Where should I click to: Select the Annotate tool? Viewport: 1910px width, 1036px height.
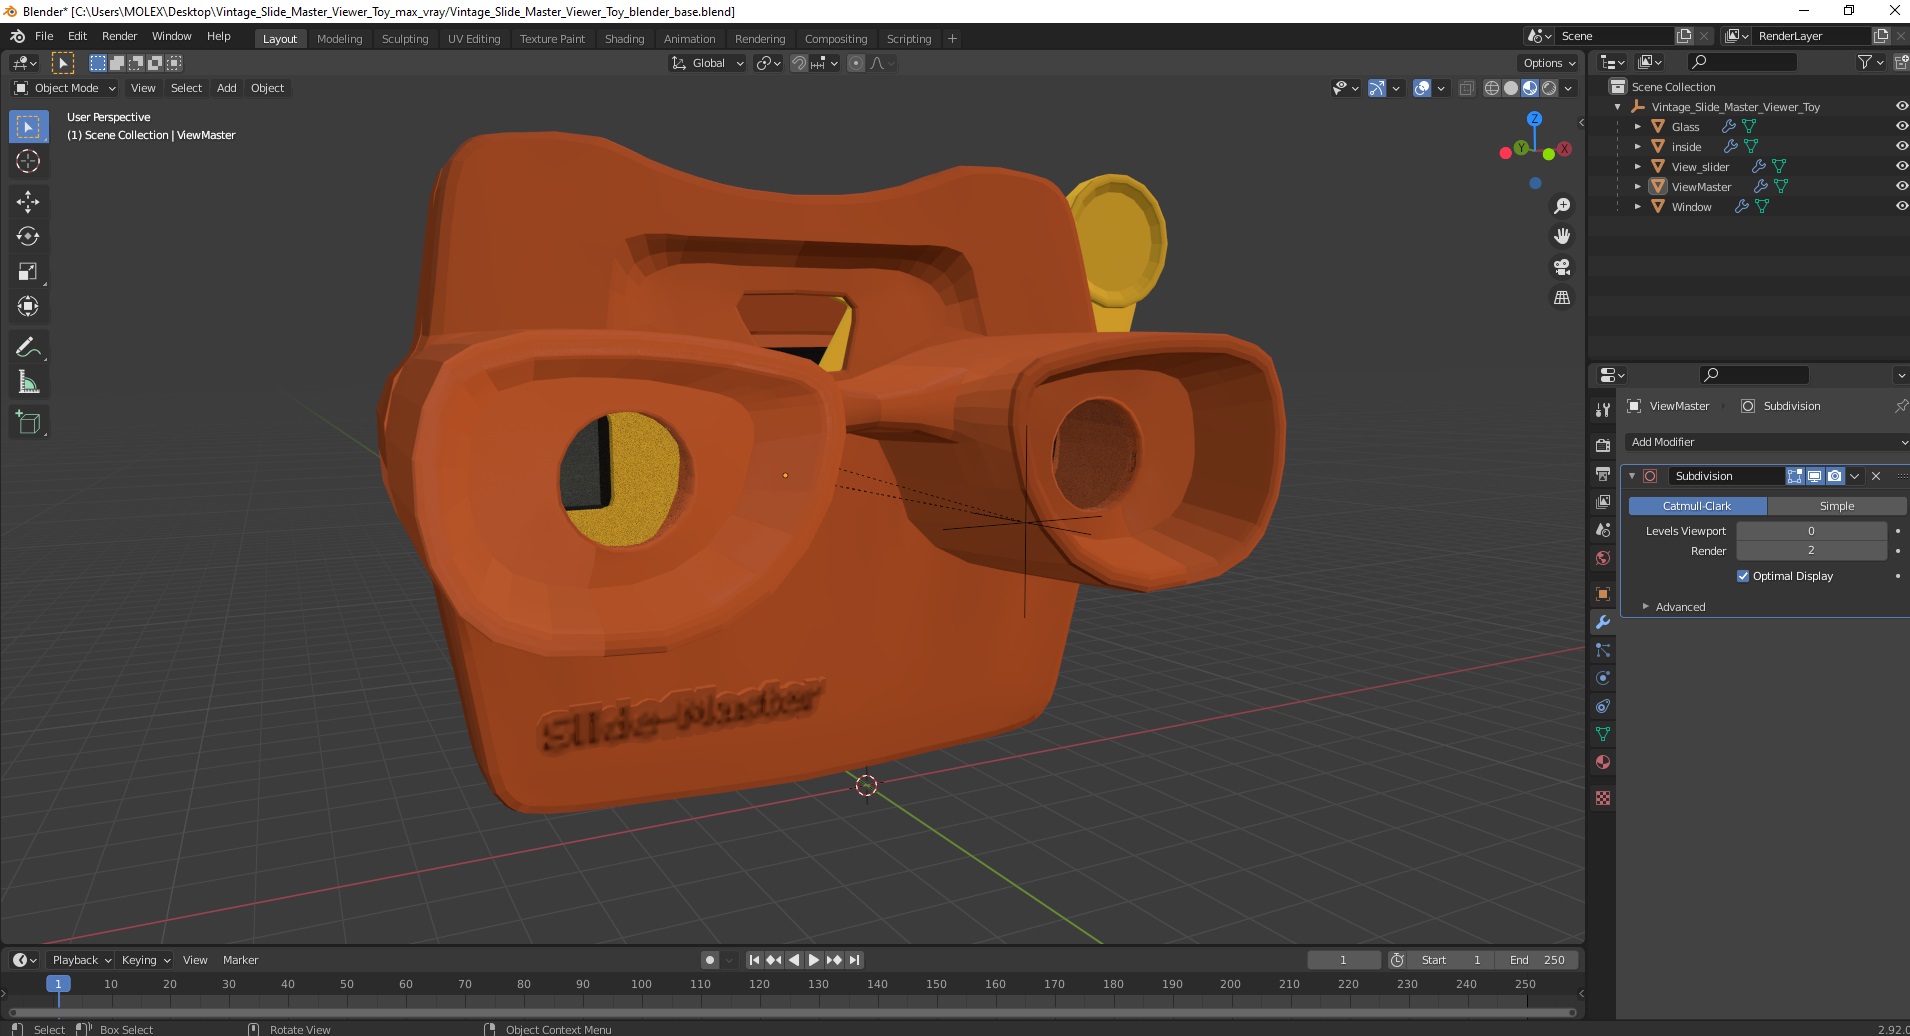click(28, 347)
